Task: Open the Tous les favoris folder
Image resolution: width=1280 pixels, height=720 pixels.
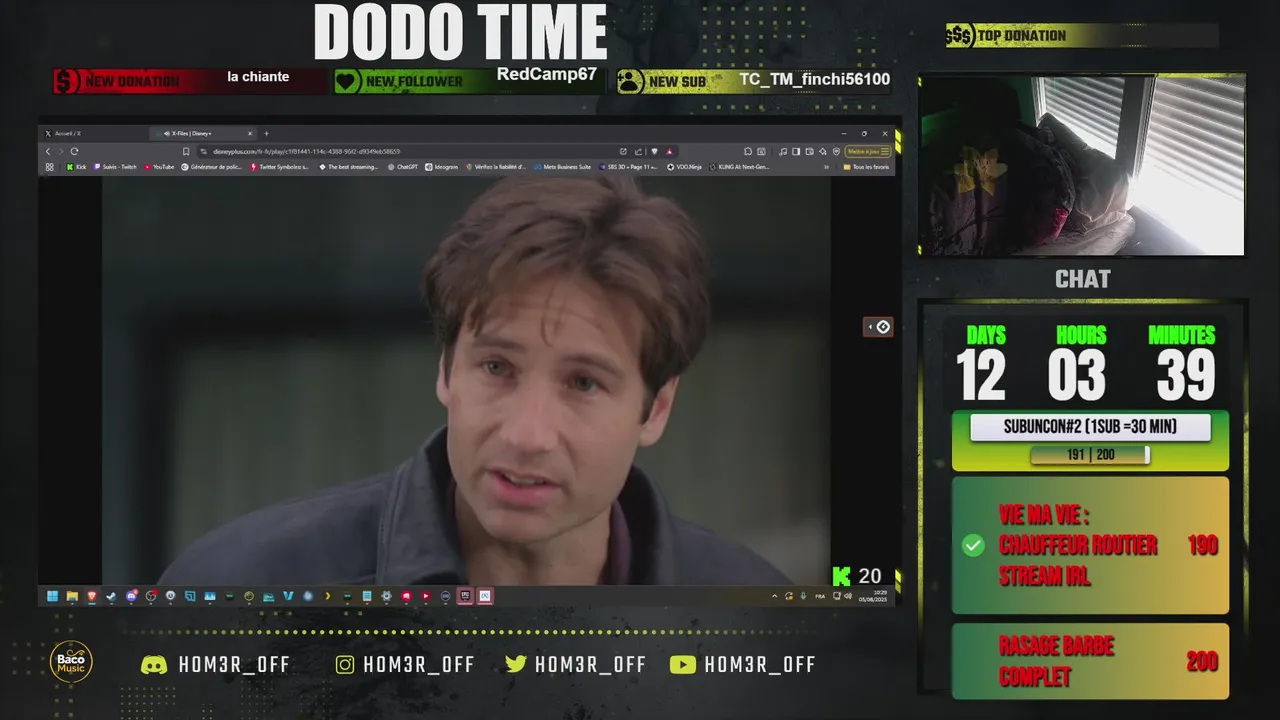Action: 866,167
